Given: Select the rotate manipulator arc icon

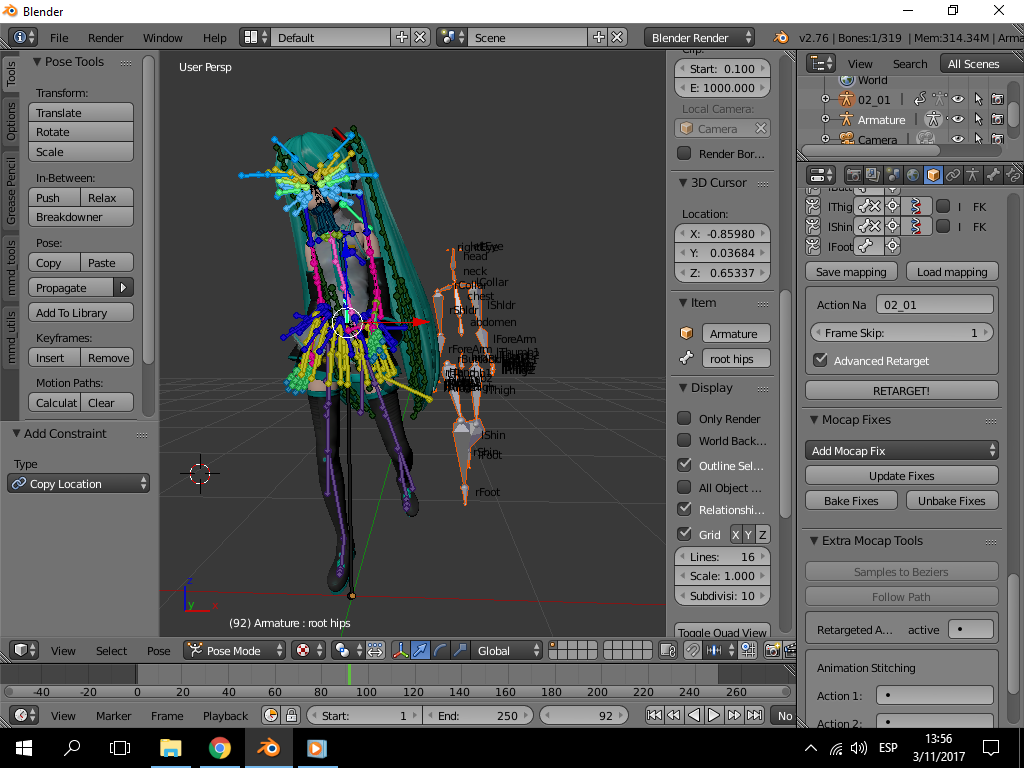Looking at the screenshot, I should pos(440,650).
